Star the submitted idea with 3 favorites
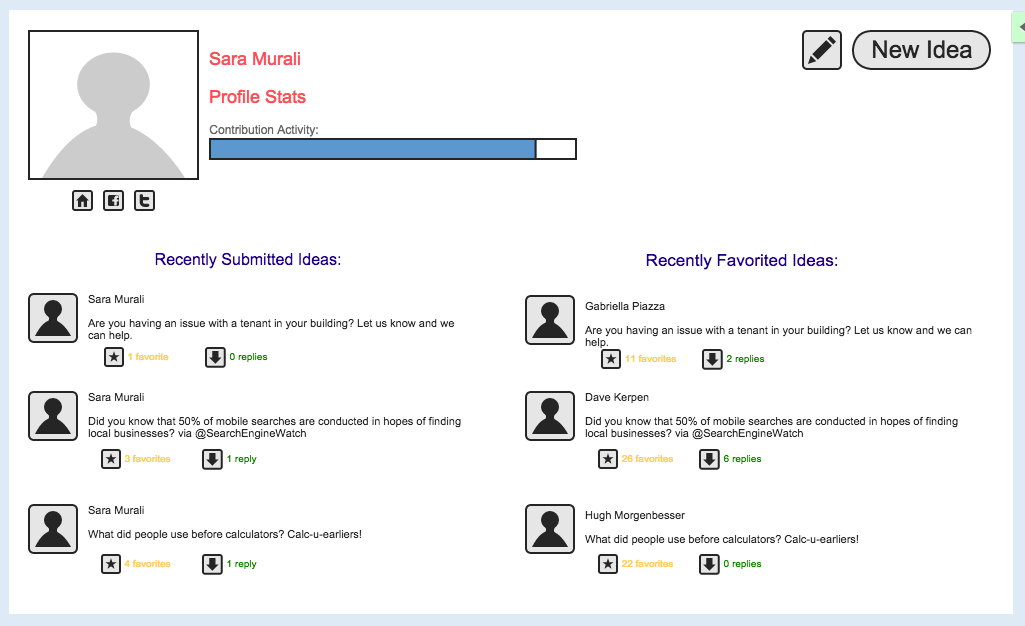This screenshot has height=626, width=1025. point(111,459)
